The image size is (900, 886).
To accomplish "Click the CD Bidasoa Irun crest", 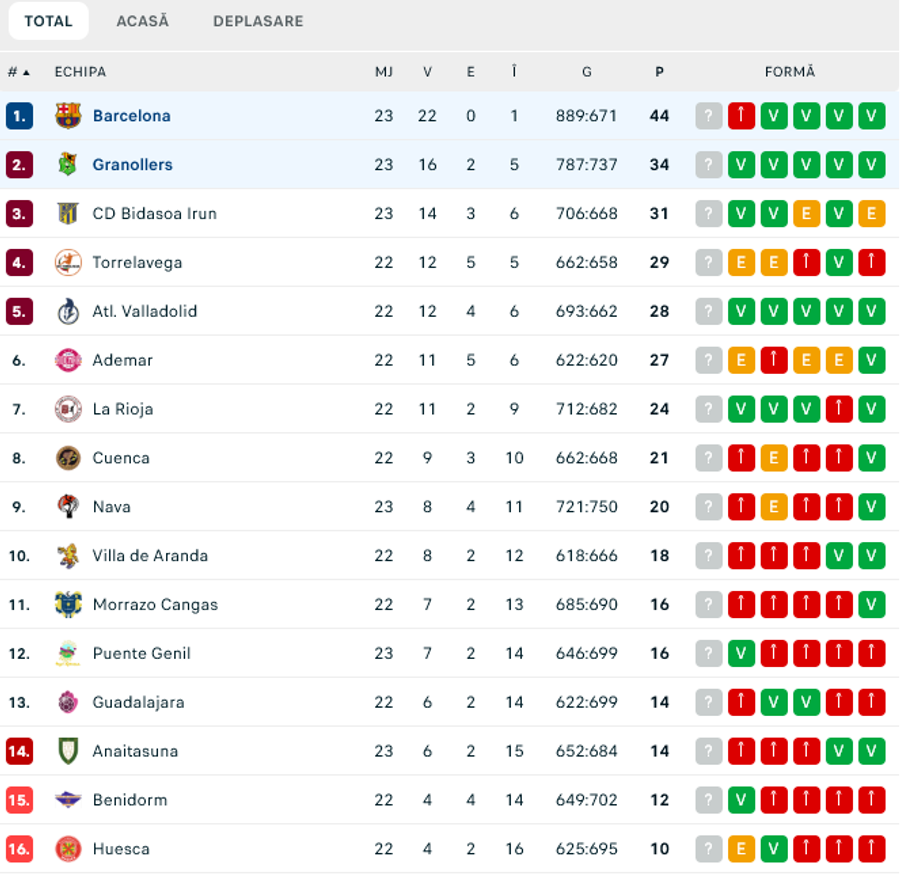I will click(68, 213).
